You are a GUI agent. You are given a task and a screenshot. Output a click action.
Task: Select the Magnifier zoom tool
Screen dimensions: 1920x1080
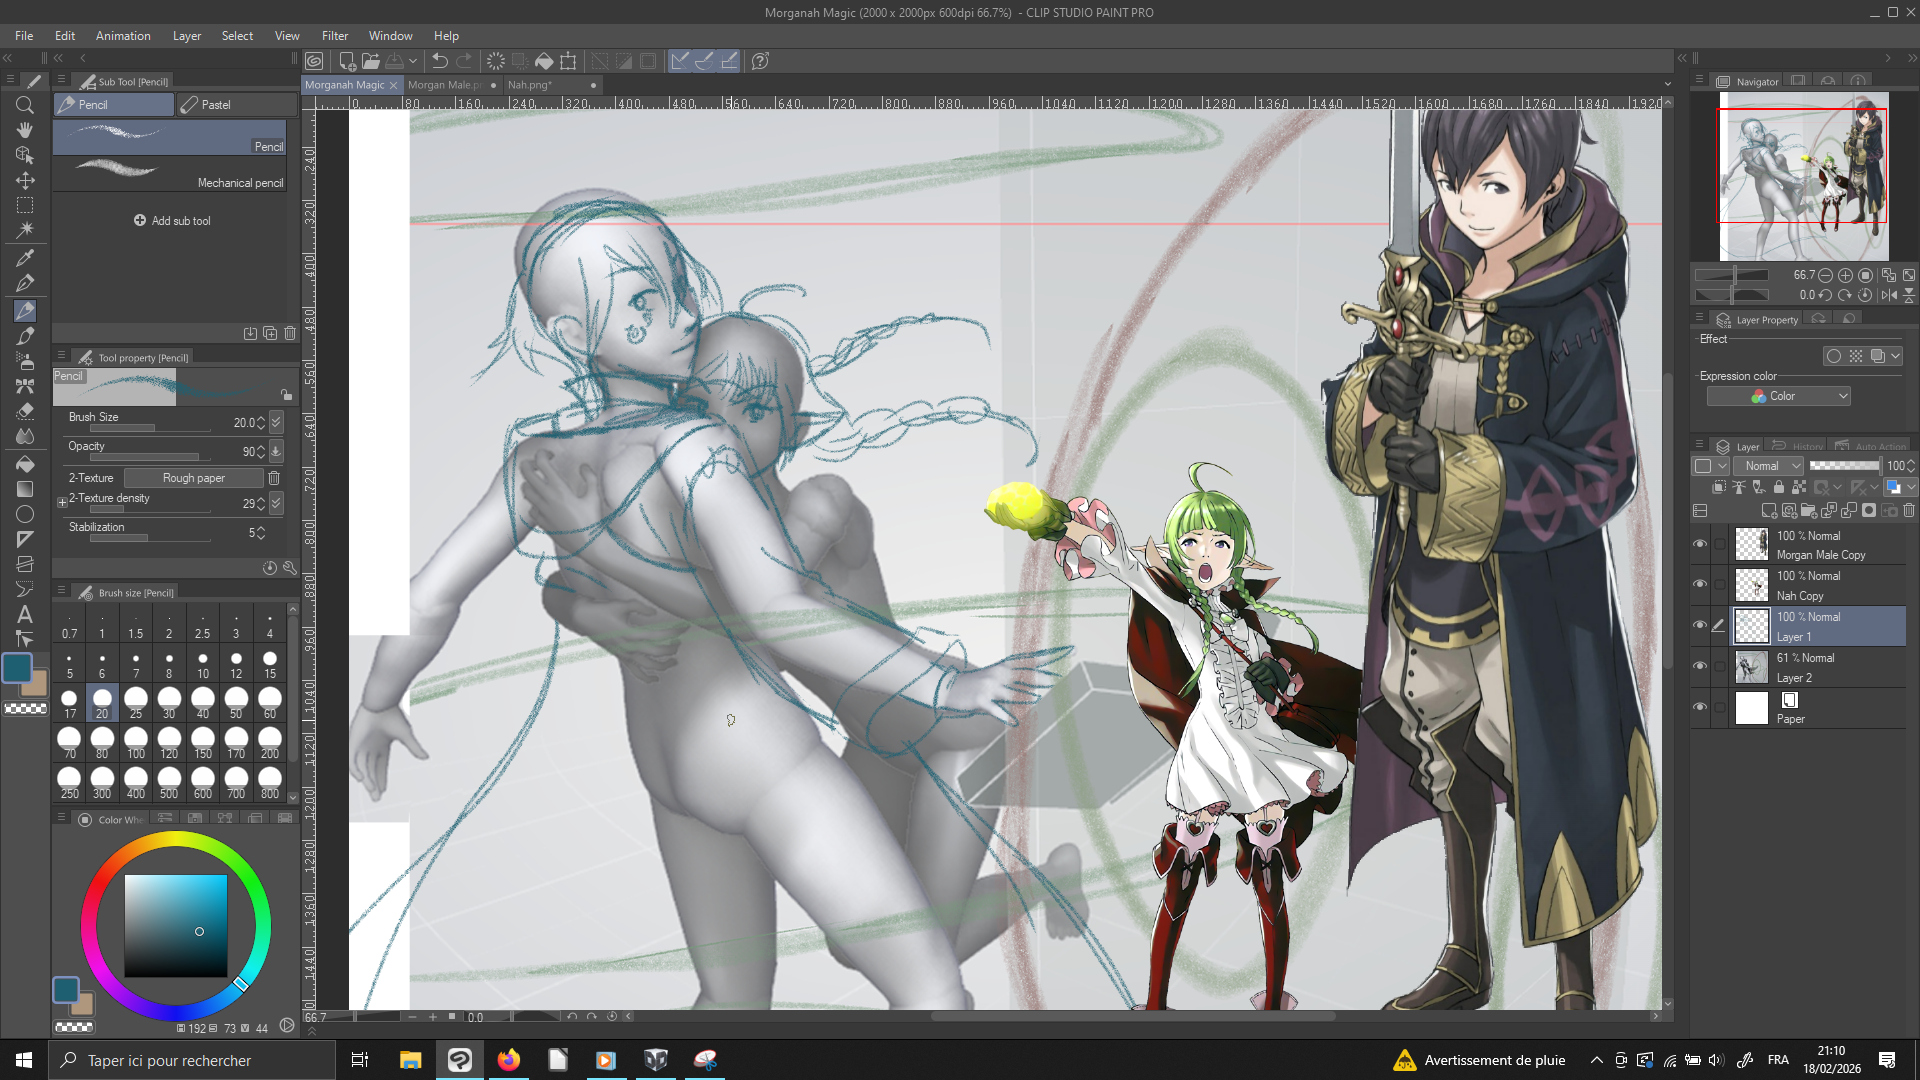pyautogui.click(x=25, y=105)
